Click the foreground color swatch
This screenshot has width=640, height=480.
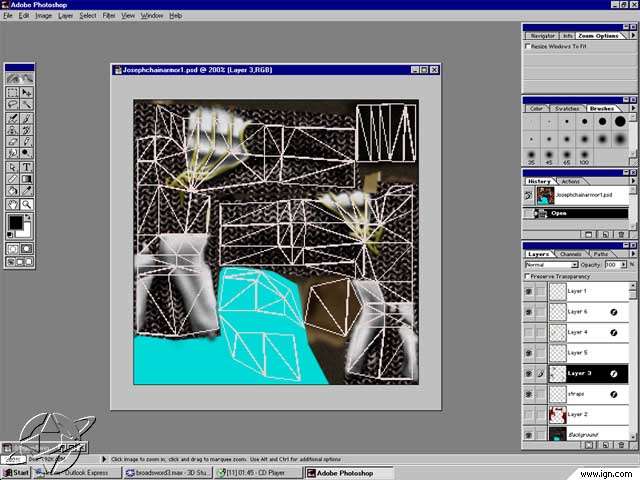pyautogui.click(x=14, y=220)
